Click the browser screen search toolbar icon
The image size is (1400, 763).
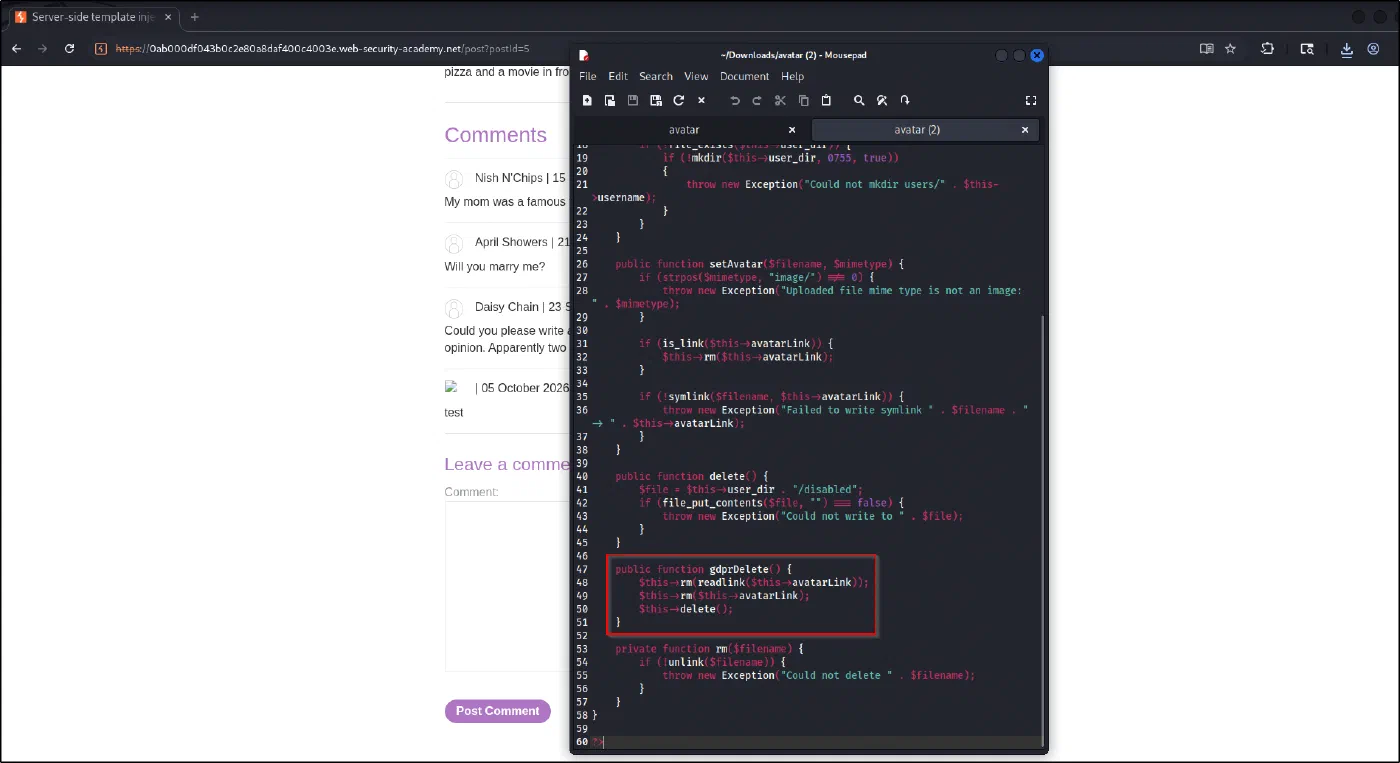click(1306, 48)
